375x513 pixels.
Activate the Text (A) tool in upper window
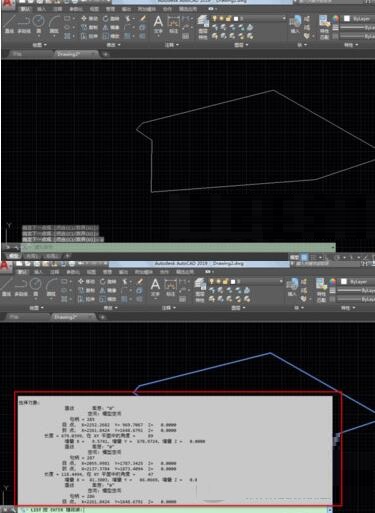pos(158,25)
